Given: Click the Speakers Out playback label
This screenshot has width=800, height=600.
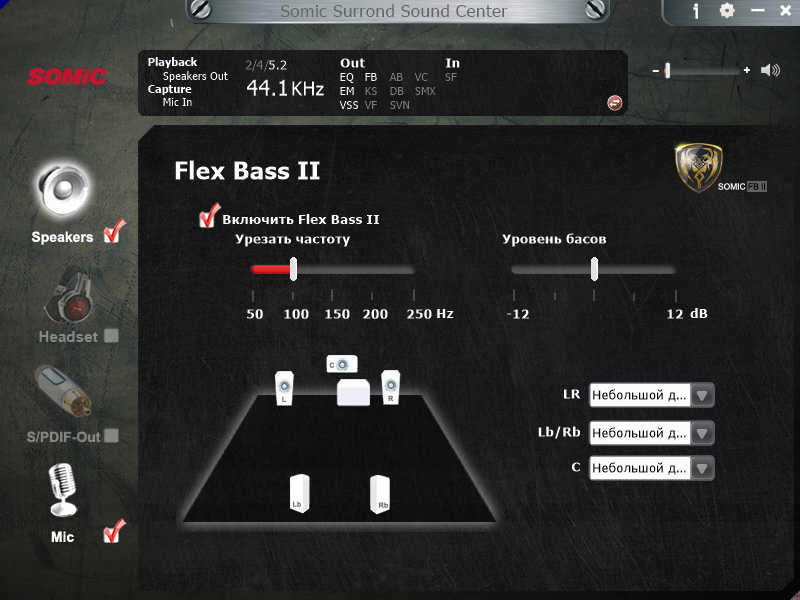Looking at the screenshot, I should [x=195, y=76].
